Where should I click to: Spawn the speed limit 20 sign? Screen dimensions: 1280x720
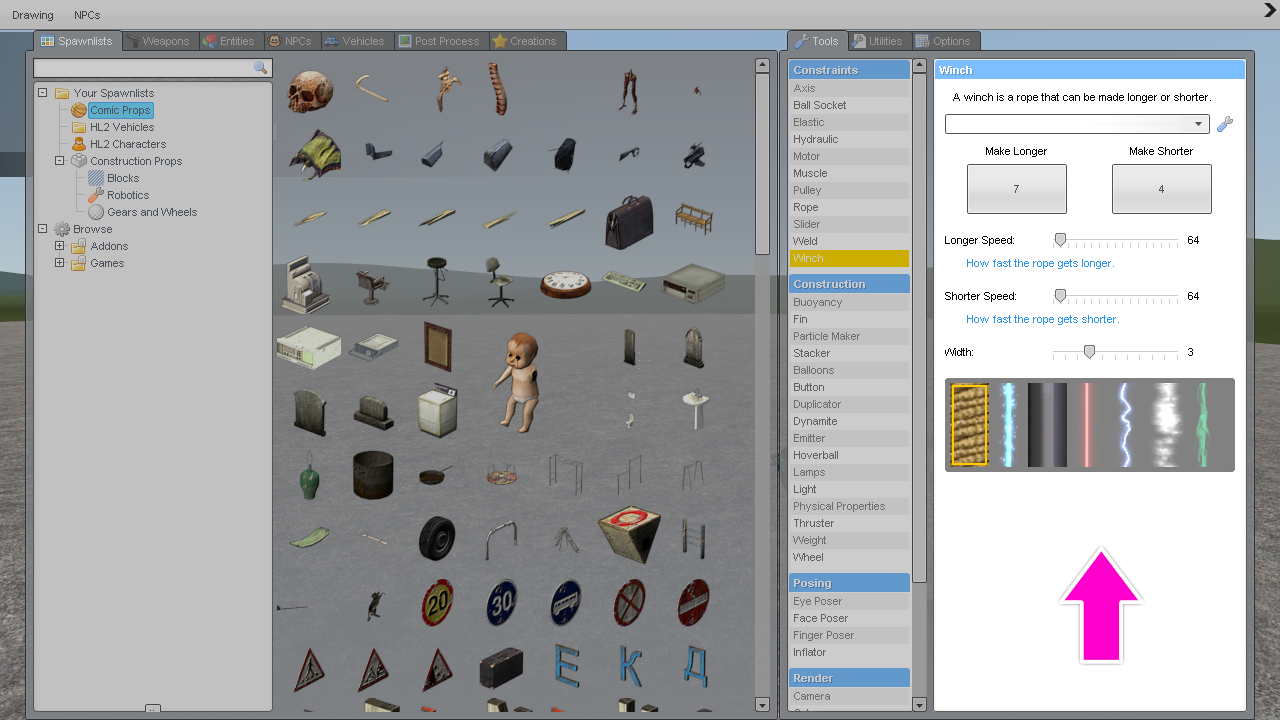437,603
